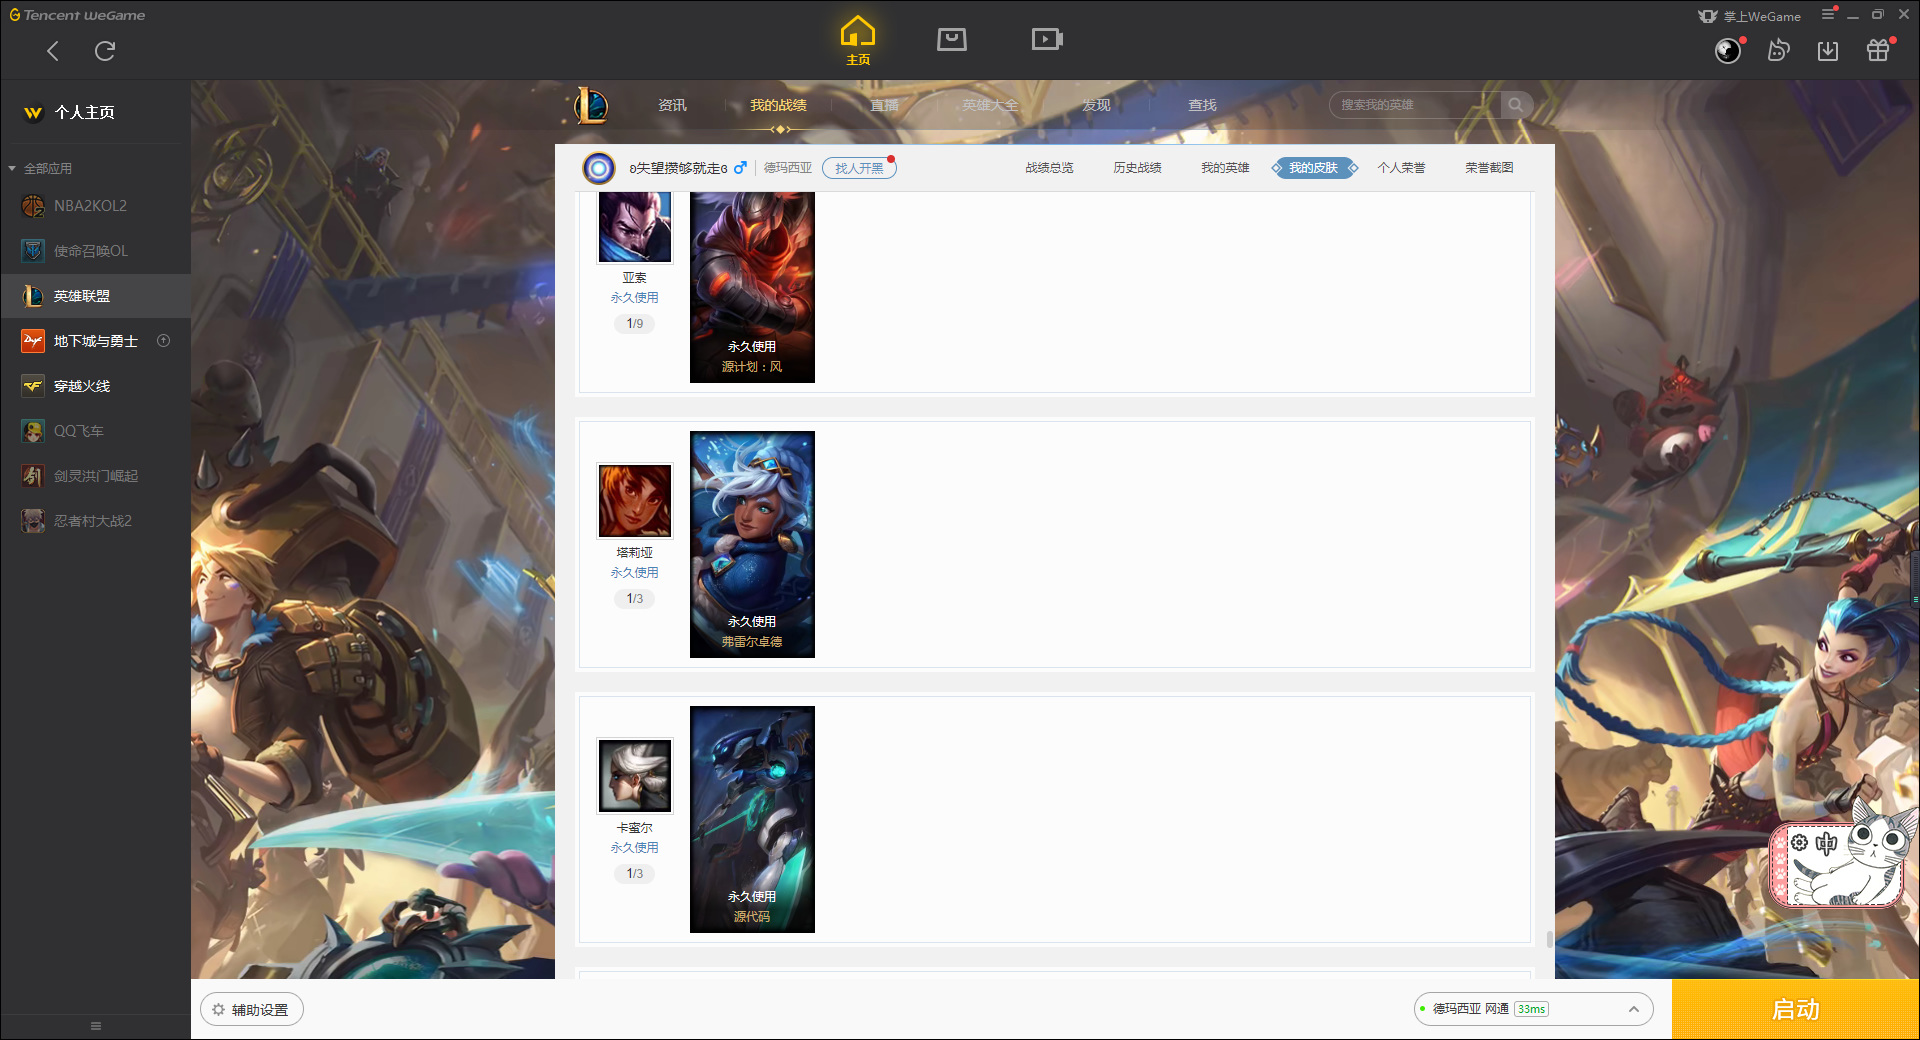Image resolution: width=1920 pixels, height=1040 pixels.
Task: Open the globe avatar icon at top right
Action: [x=1728, y=51]
